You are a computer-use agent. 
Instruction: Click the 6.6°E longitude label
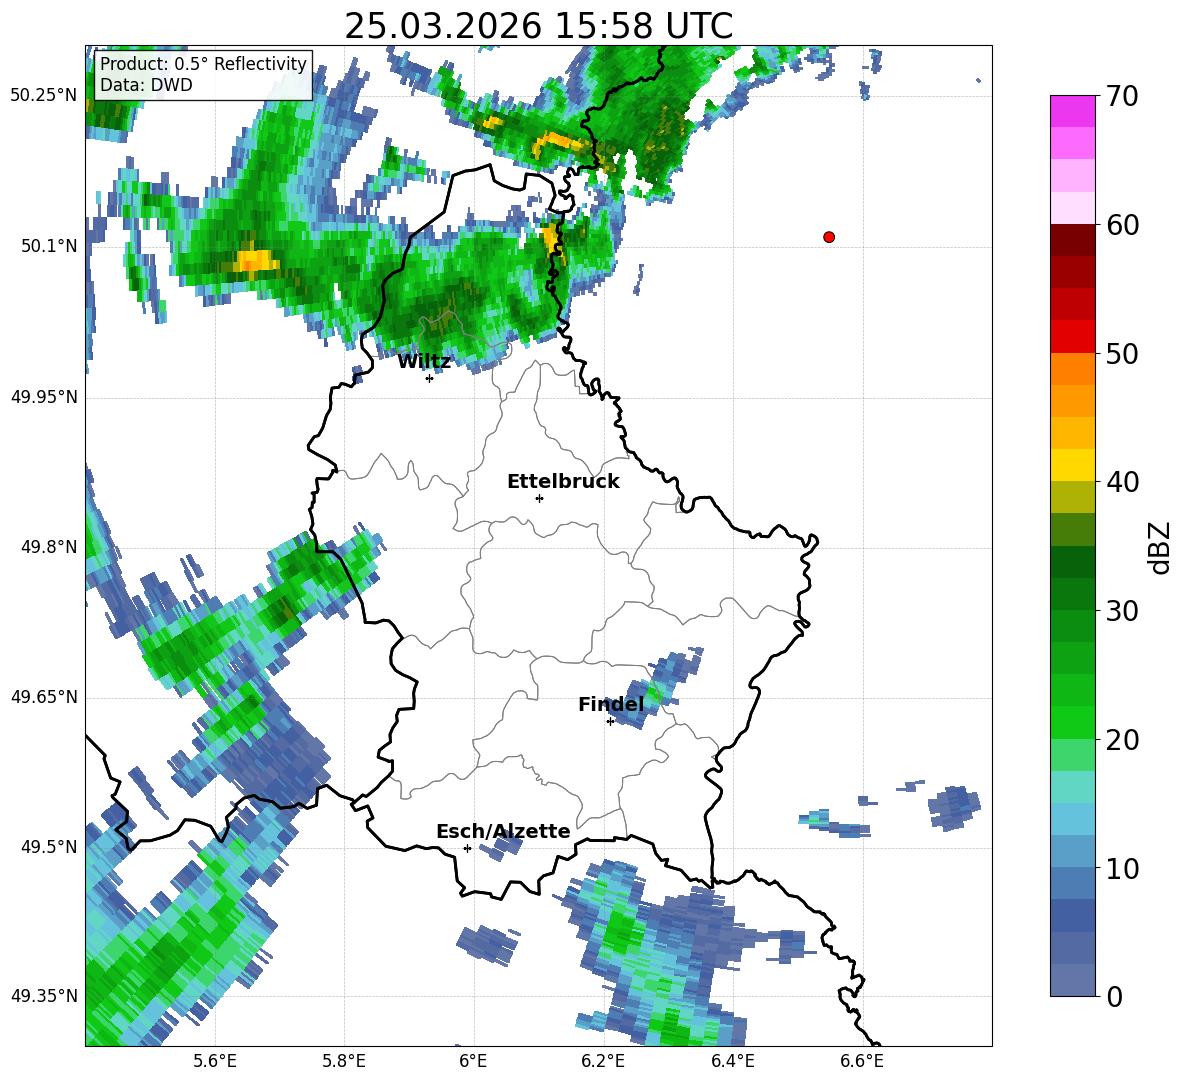[862, 1061]
